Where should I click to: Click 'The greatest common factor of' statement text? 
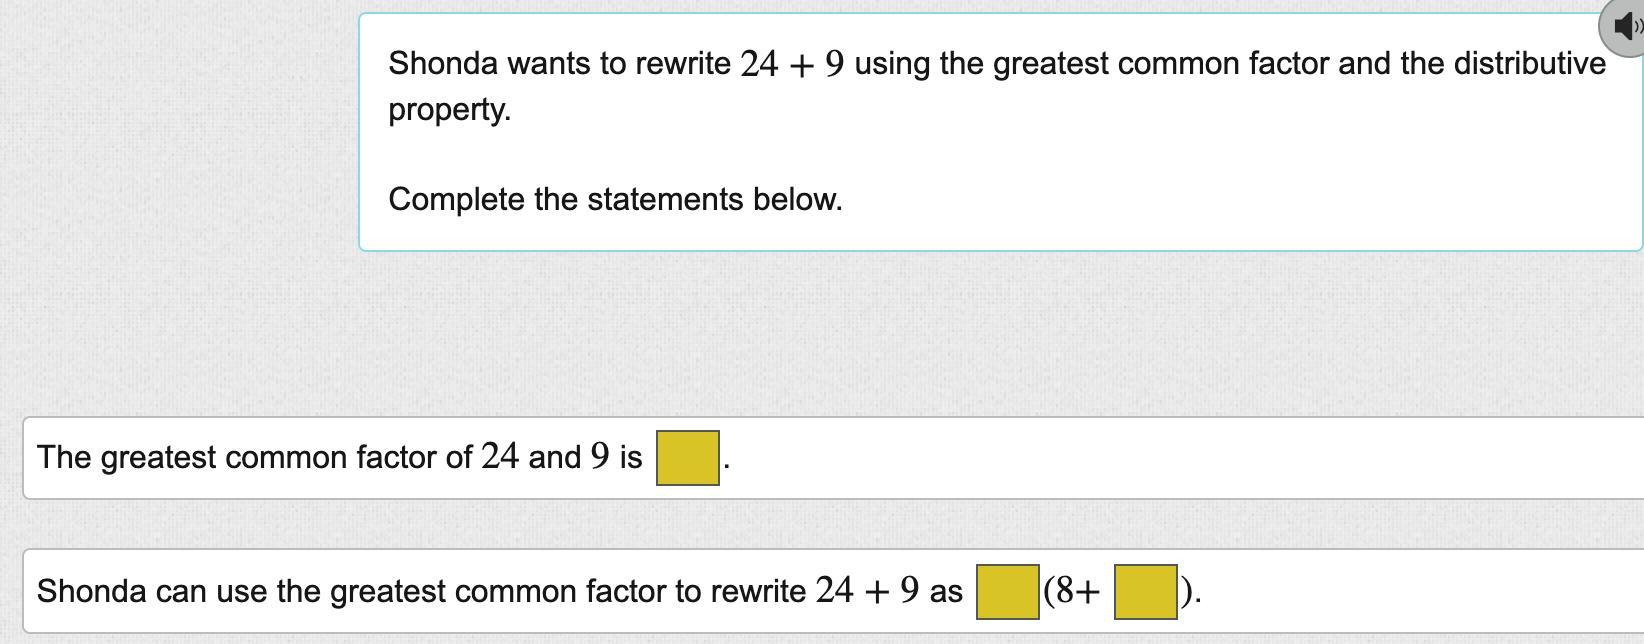pyautogui.click(x=254, y=458)
